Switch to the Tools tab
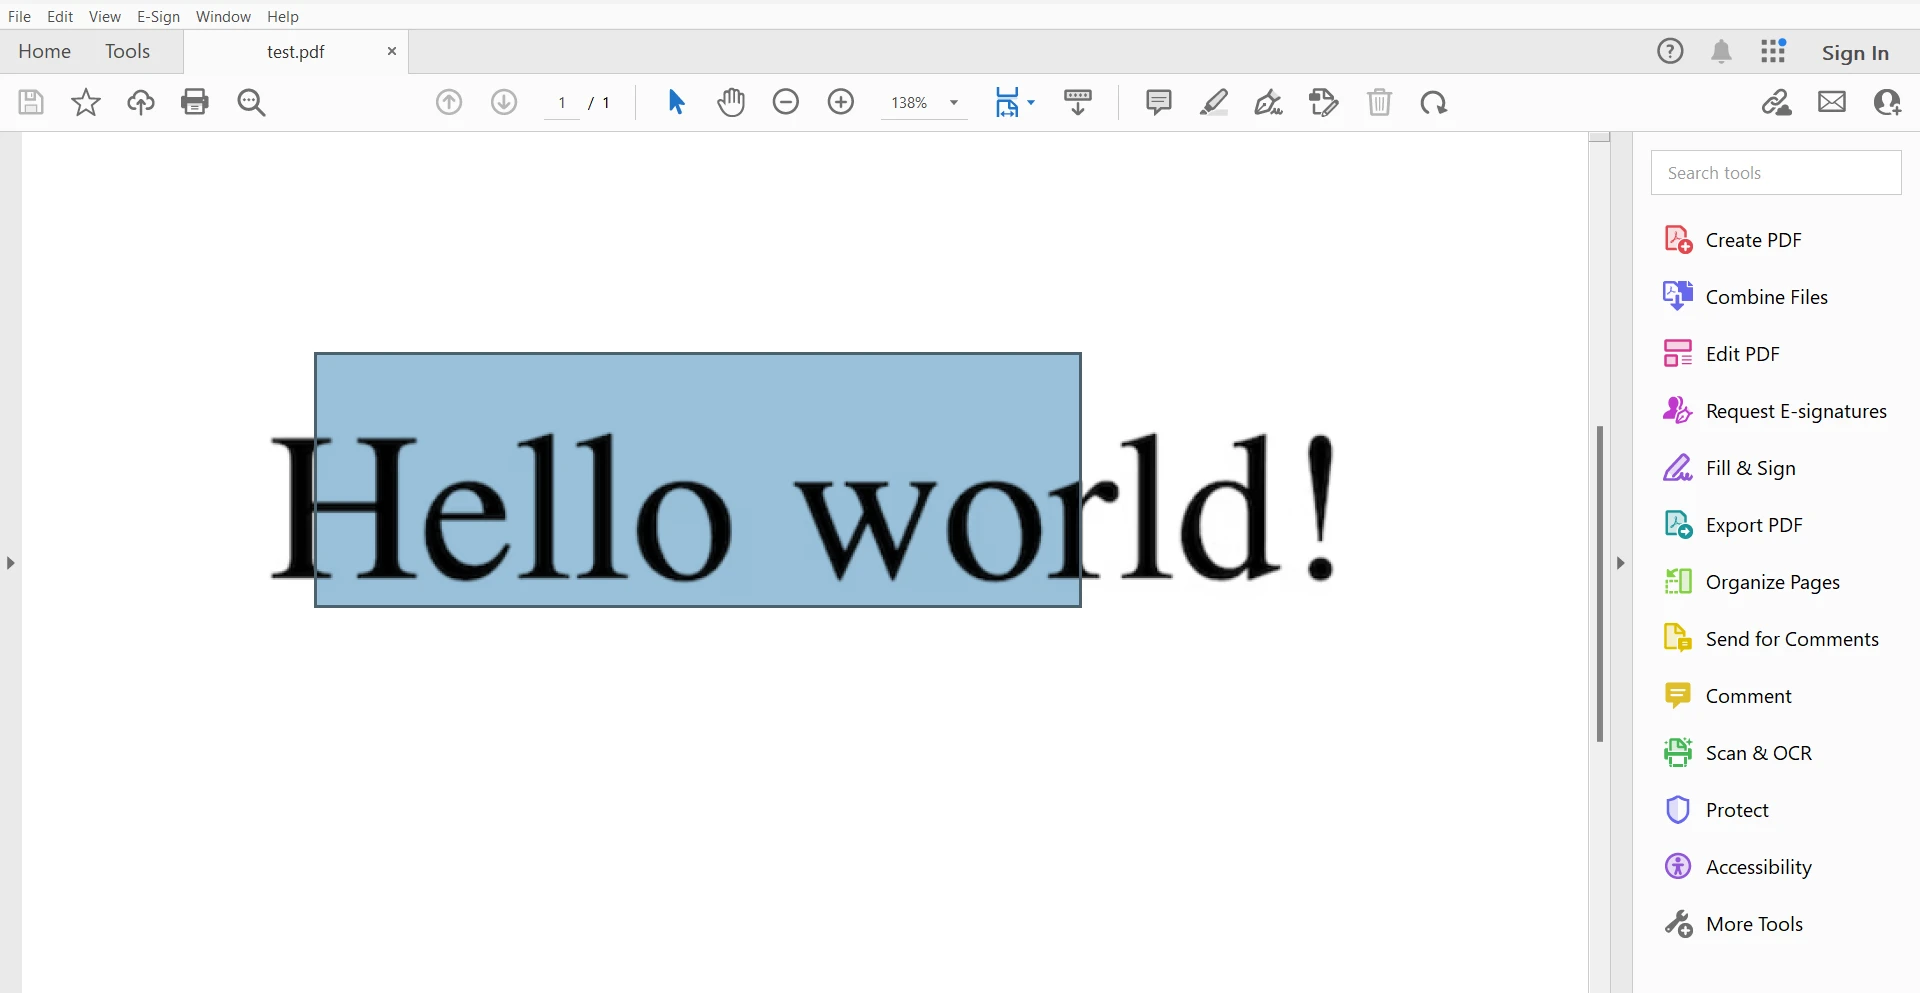Viewport: 1920px width, 993px height. [127, 52]
